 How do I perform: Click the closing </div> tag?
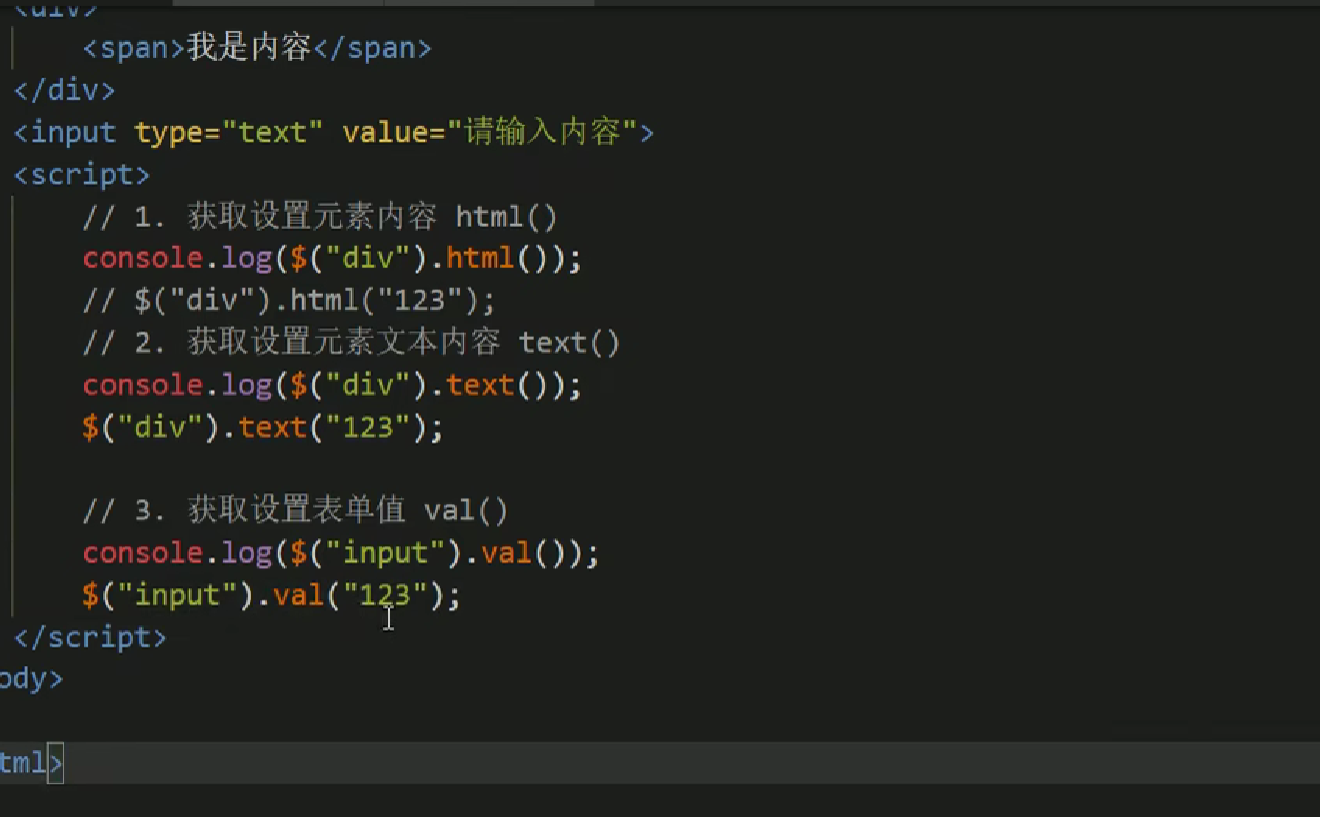click(x=65, y=90)
